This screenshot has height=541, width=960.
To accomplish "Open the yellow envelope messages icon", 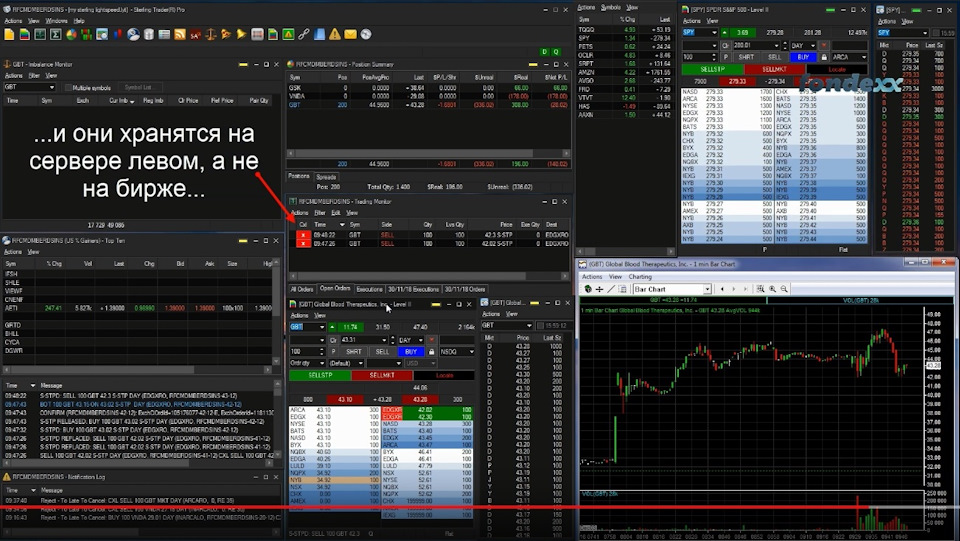I will (x=350, y=35).
